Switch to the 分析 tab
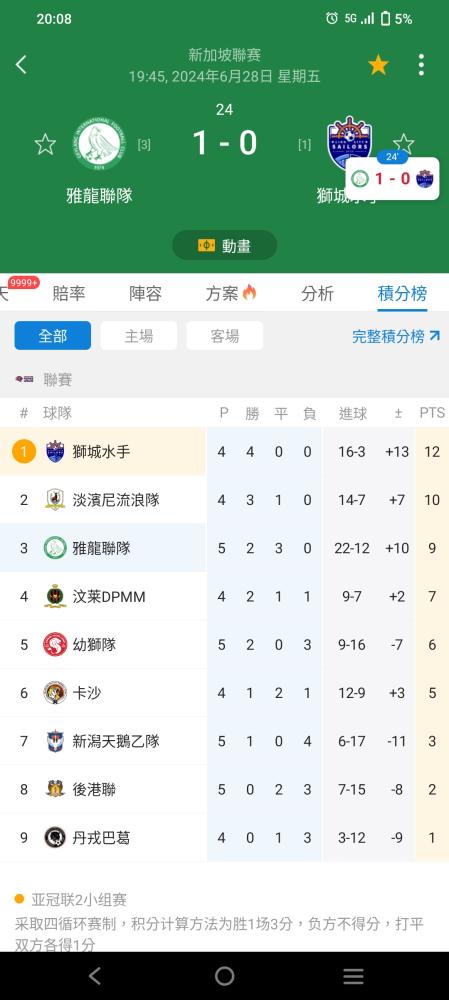 tap(318, 293)
